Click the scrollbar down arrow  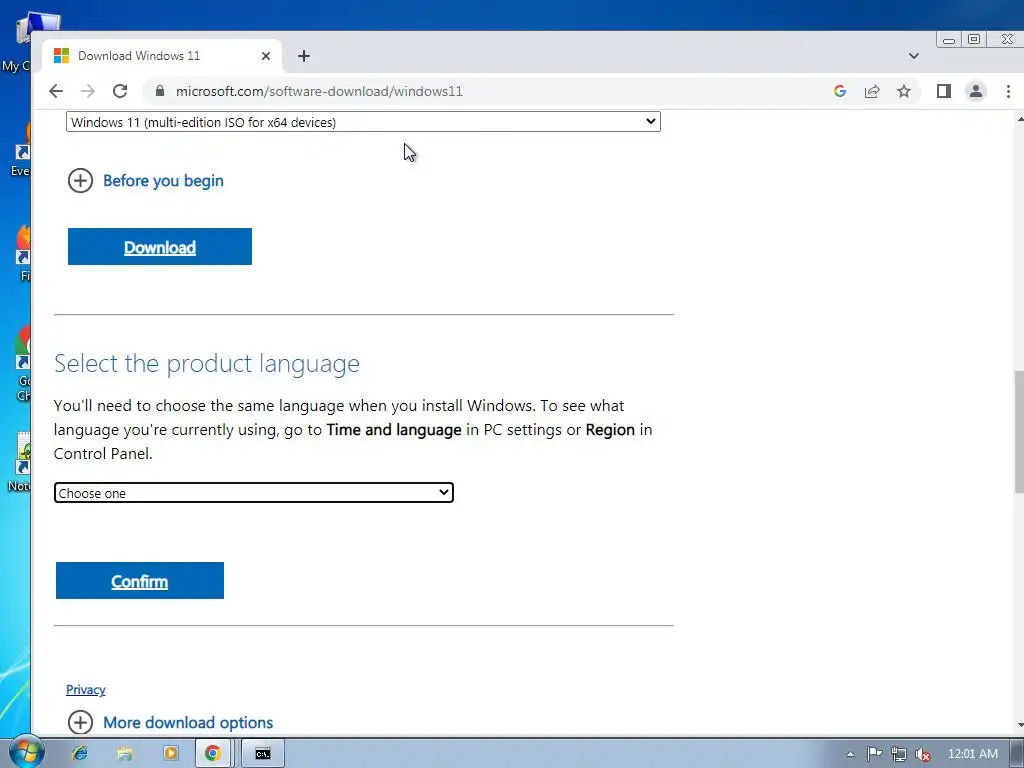[1019, 724]
